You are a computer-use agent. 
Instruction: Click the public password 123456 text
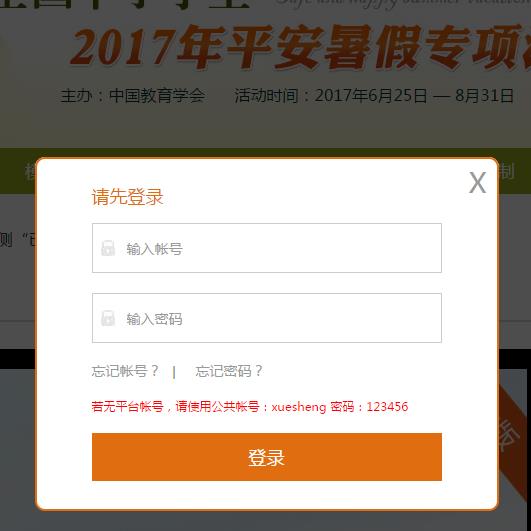tap(387, 406)
